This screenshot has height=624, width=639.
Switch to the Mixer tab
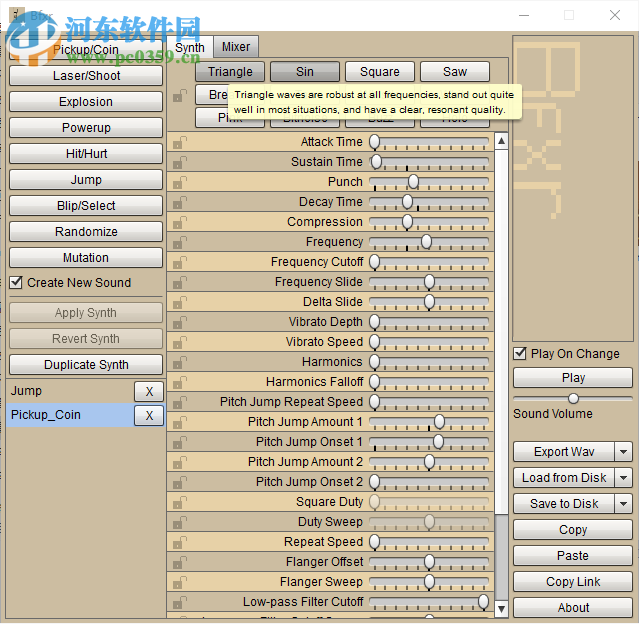point(236,47)
